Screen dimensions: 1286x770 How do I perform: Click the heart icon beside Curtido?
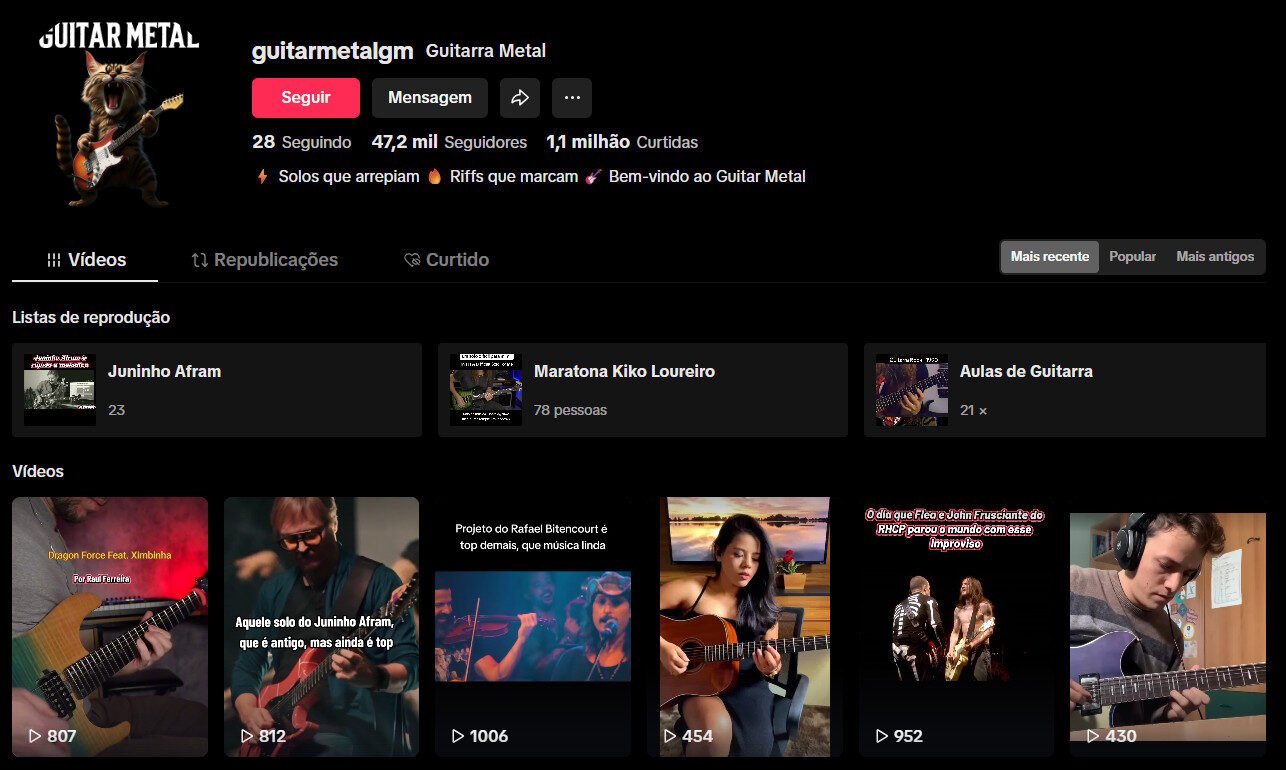click(x=411, y=259)
